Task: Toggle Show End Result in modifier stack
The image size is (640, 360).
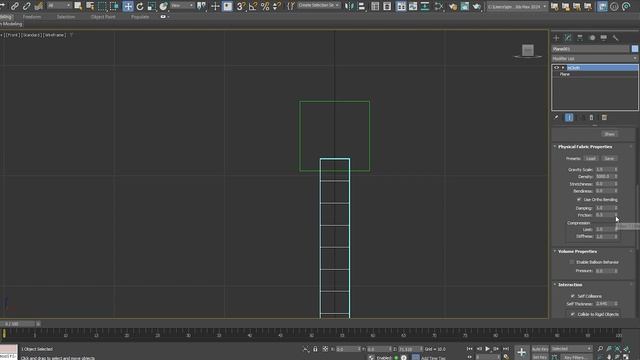Action: point(569,118)
